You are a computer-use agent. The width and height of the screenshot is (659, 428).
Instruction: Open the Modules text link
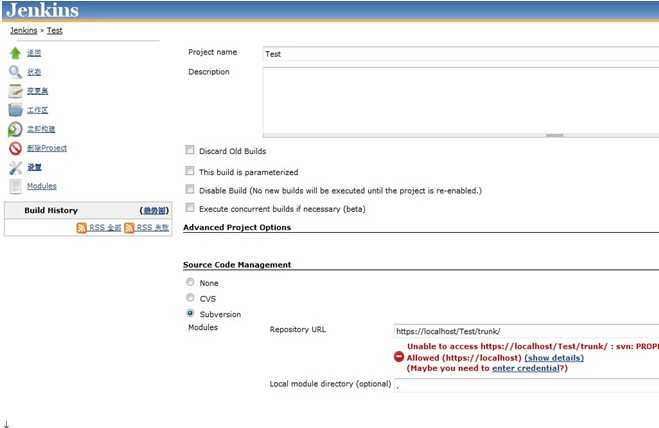pyautogui.click(x=42, y=186)
